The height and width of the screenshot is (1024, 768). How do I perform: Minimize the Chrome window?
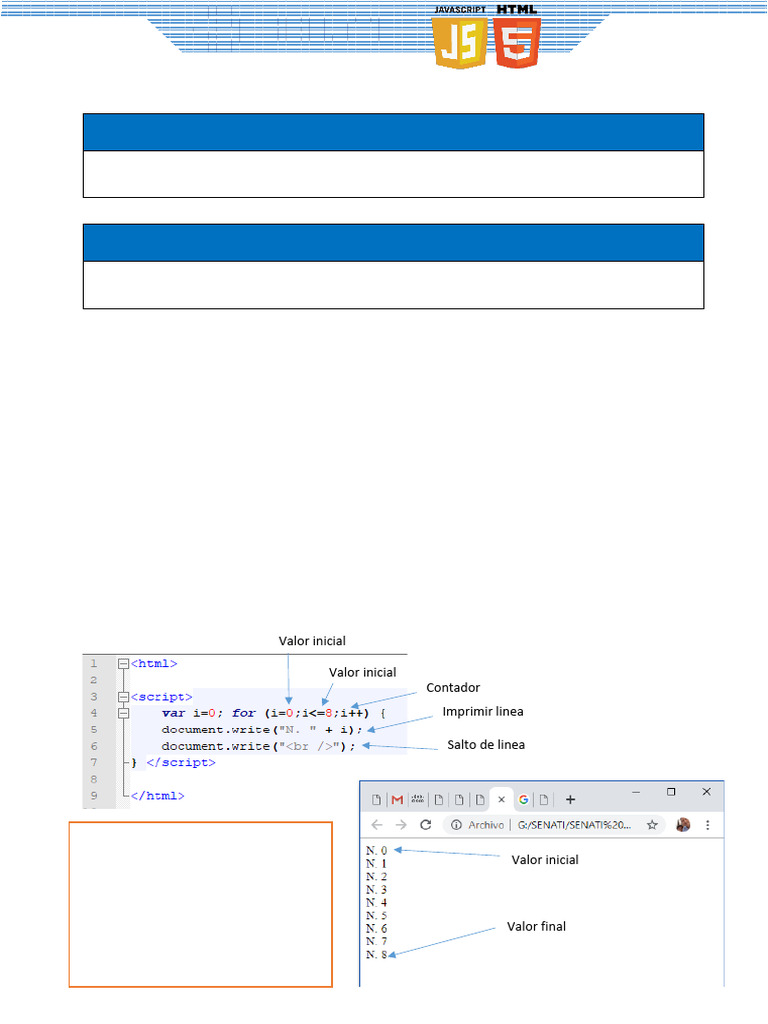click(x=636, y=792)
